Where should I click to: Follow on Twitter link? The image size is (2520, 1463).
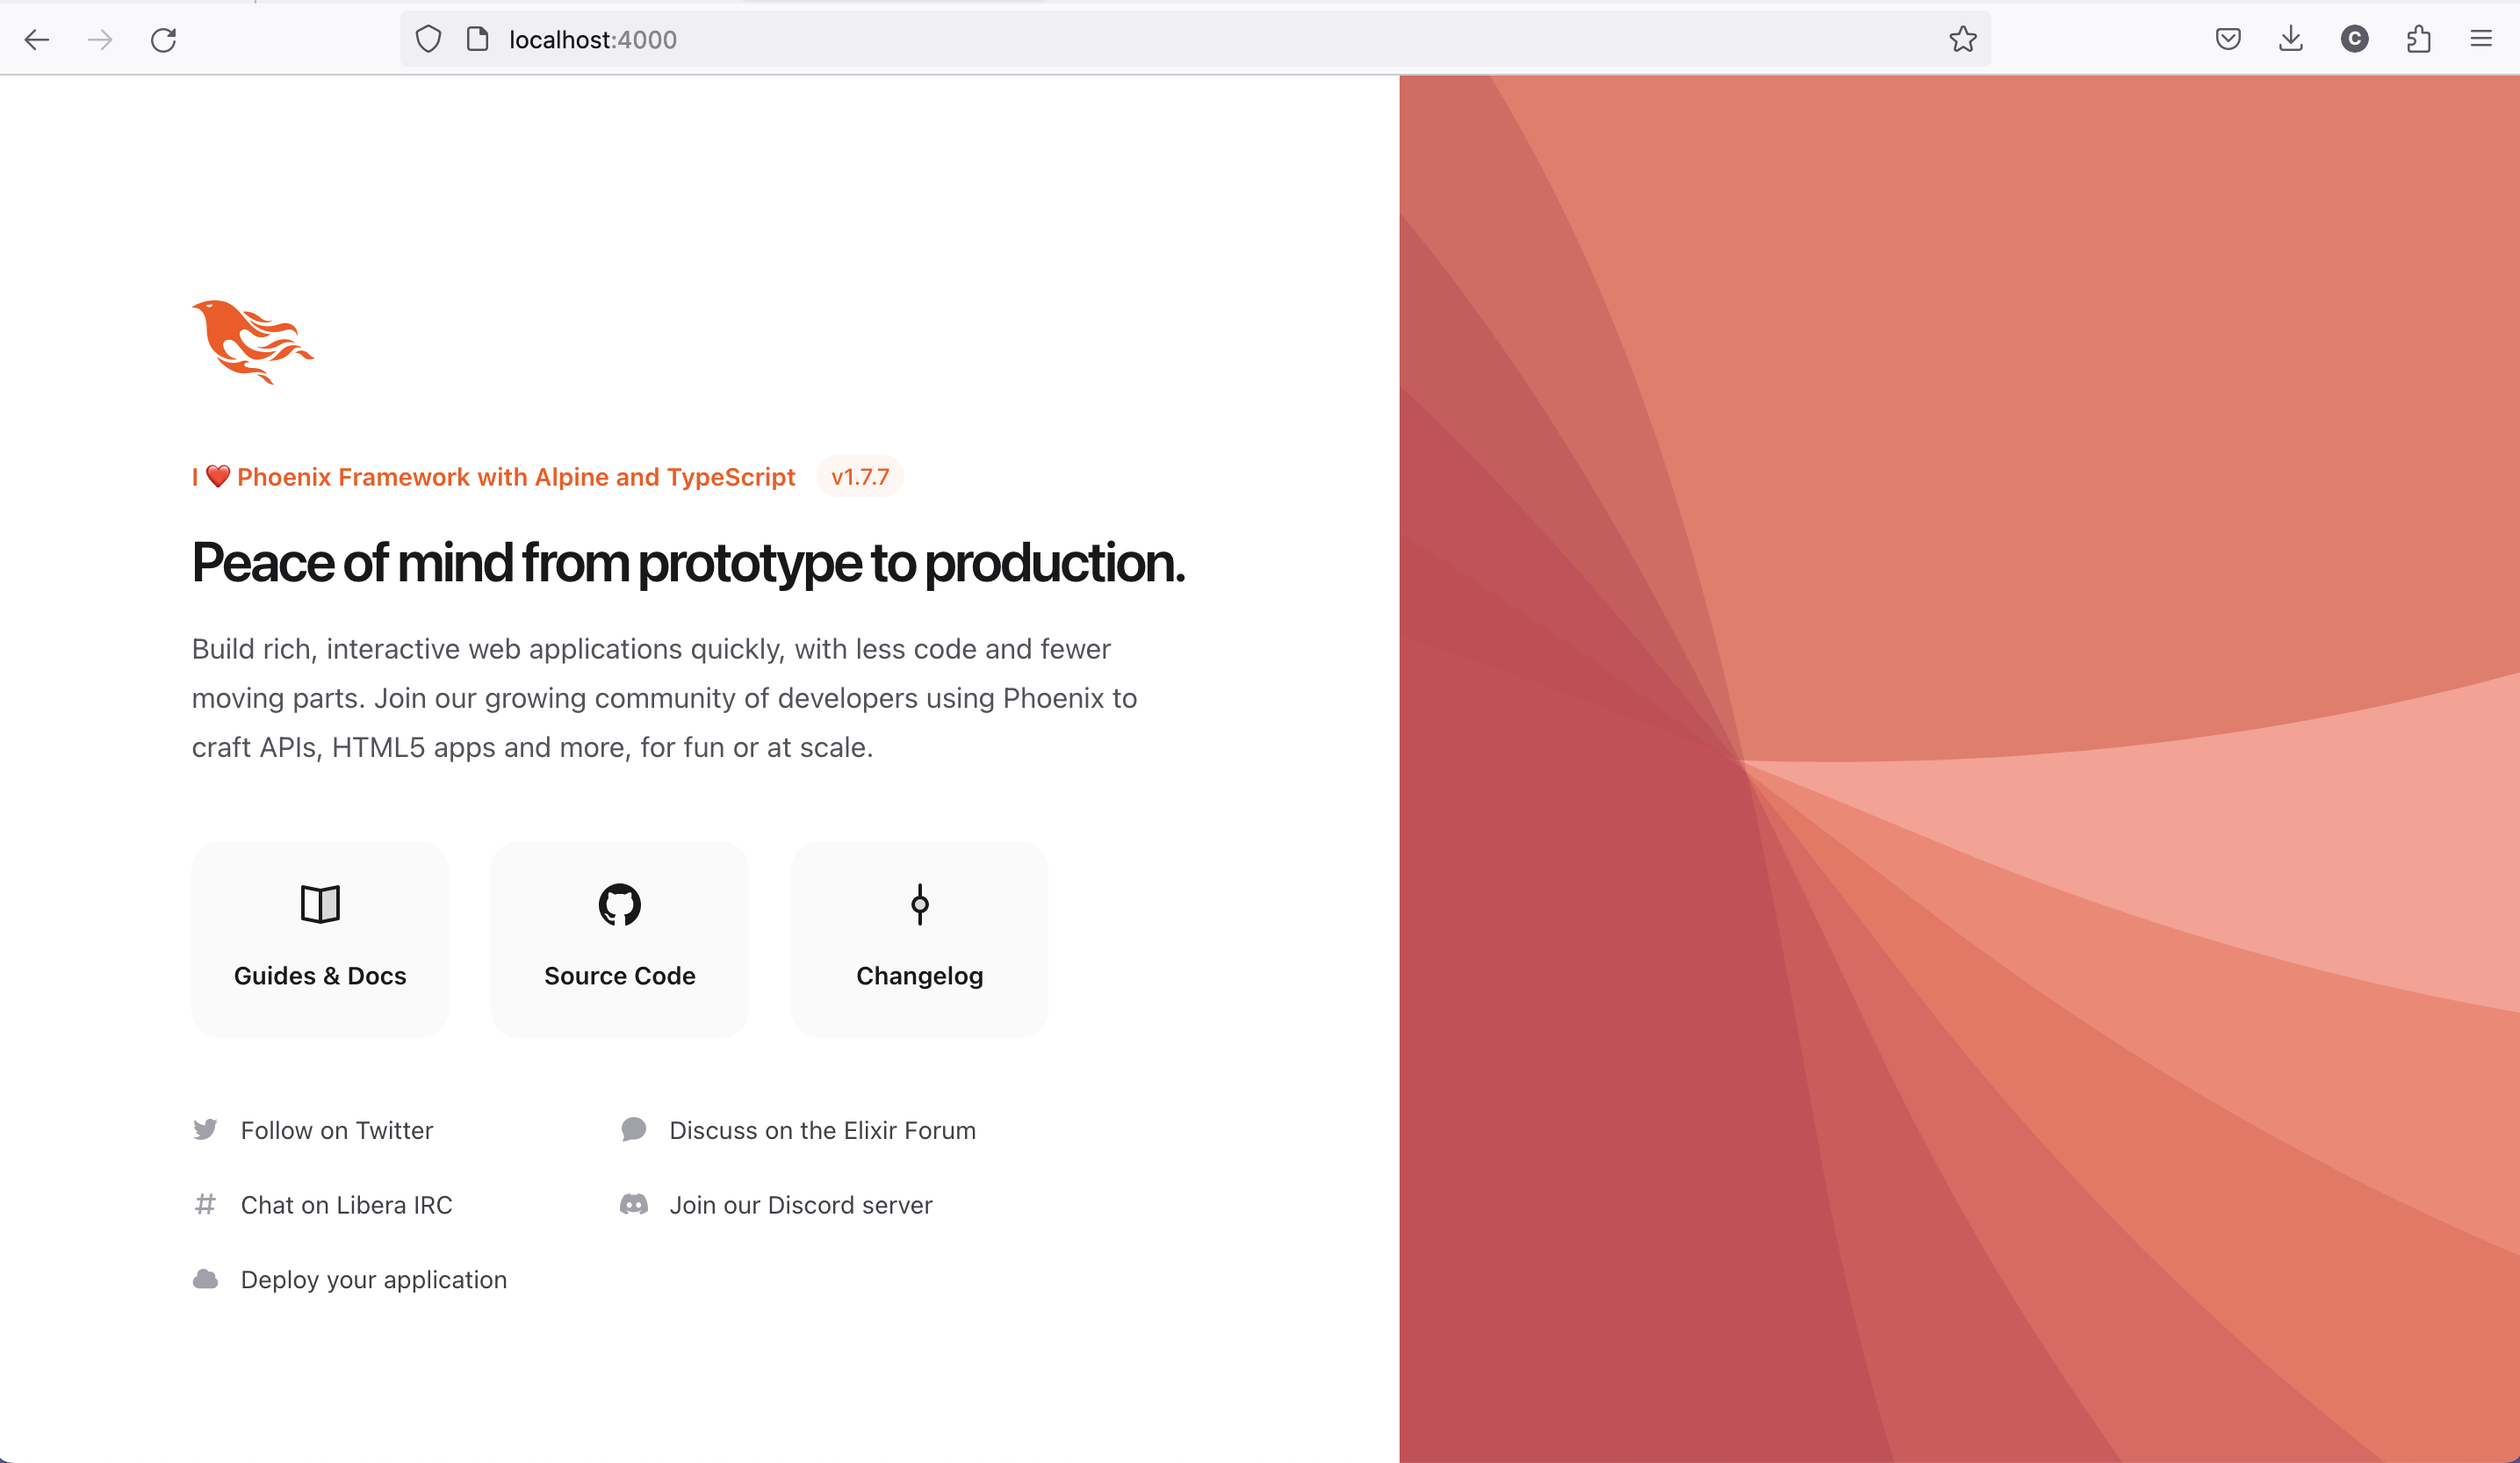[337, 1130]
